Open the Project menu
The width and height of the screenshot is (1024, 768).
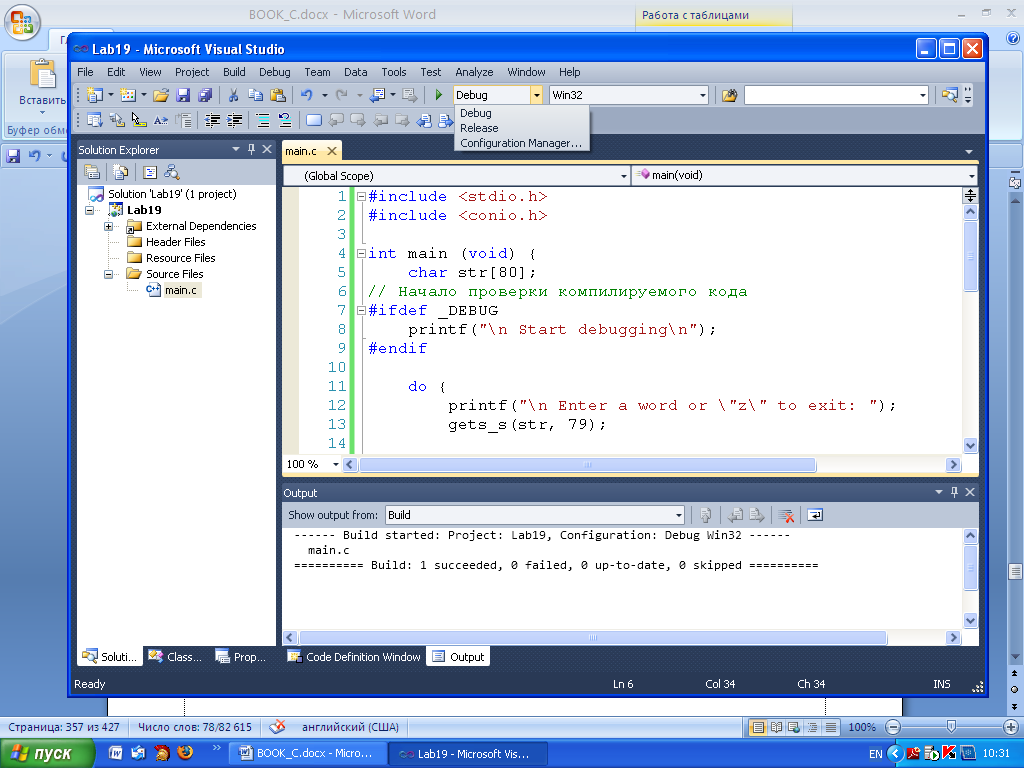192,72
